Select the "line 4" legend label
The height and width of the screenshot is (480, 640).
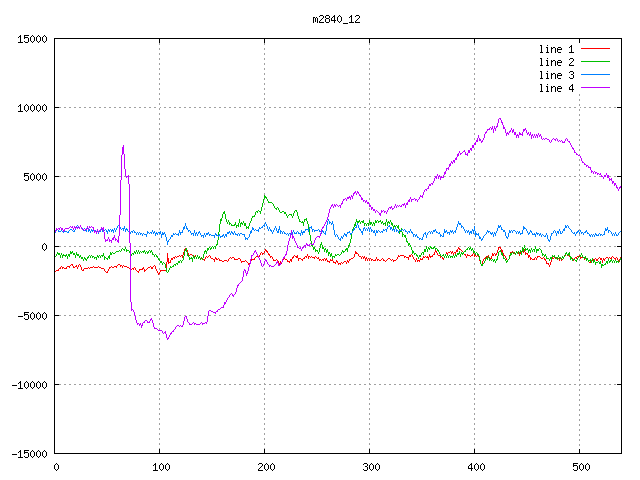556,88
